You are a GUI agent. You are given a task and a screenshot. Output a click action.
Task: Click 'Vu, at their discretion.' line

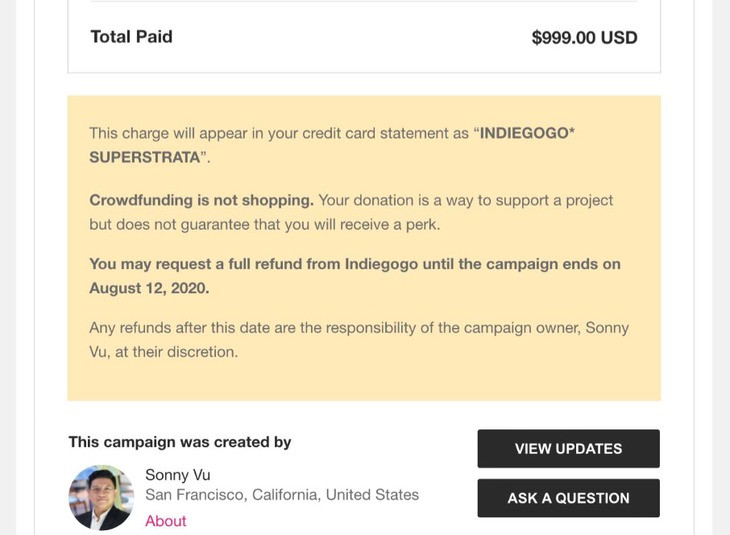coord(163,352)
